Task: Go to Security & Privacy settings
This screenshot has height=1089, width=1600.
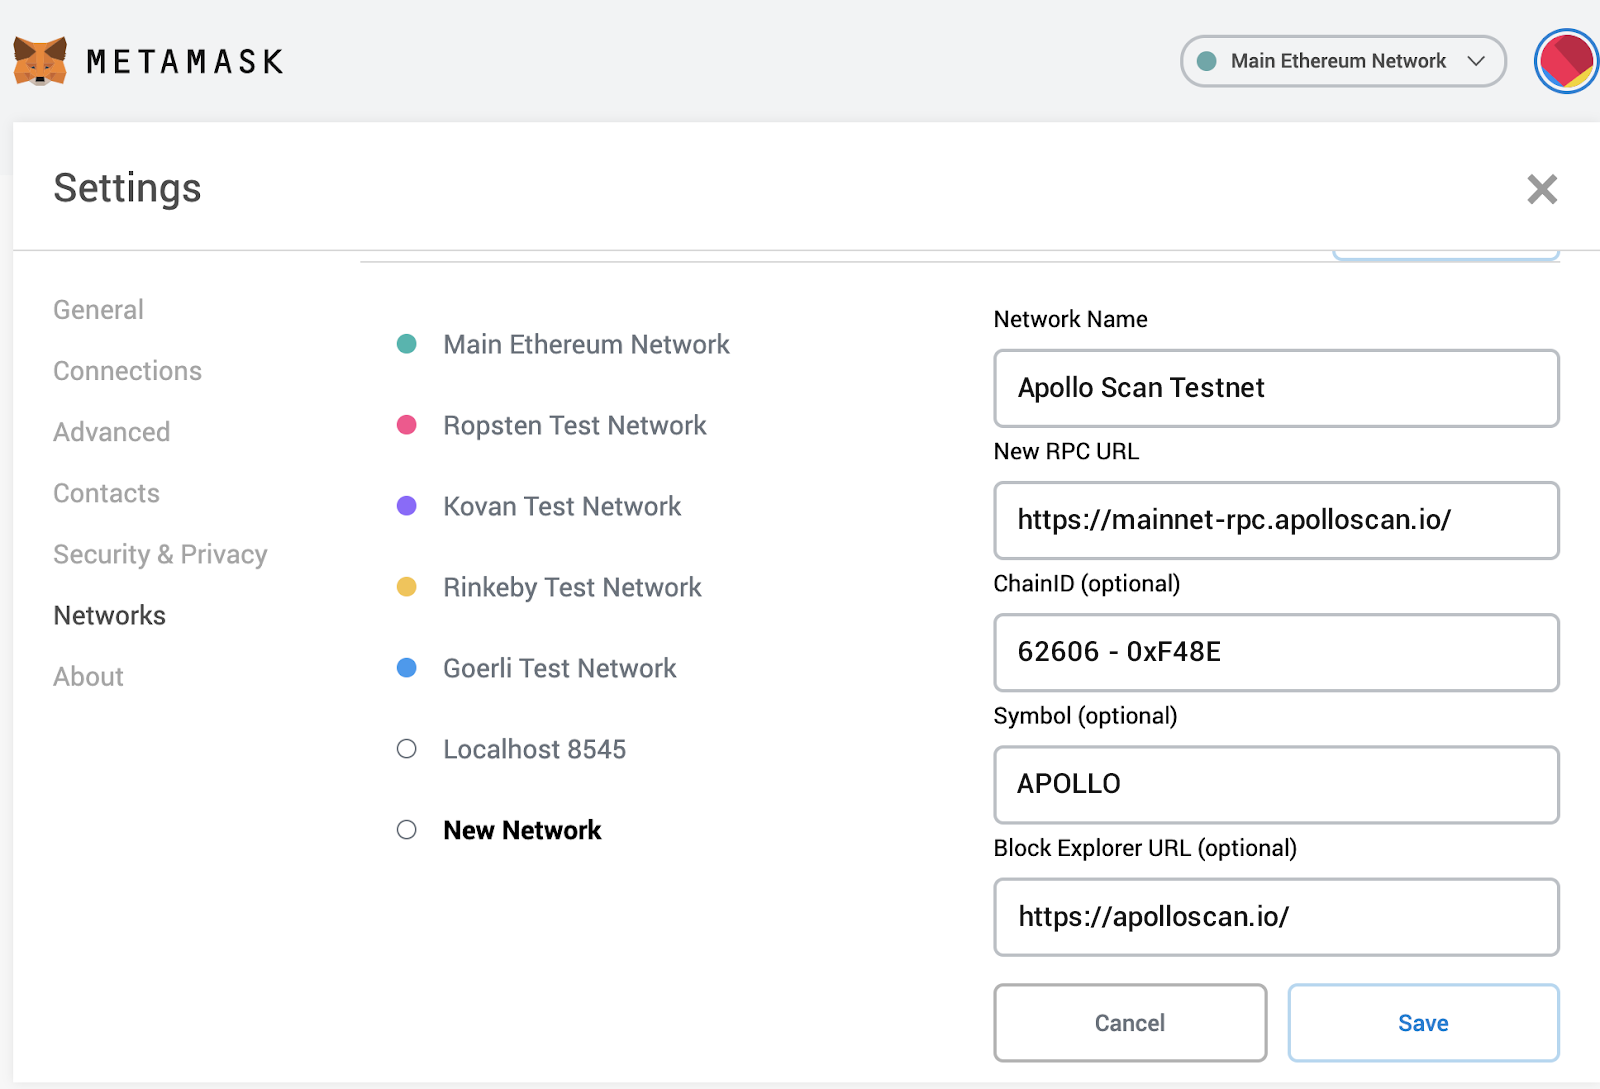Action: pos(160,554)
